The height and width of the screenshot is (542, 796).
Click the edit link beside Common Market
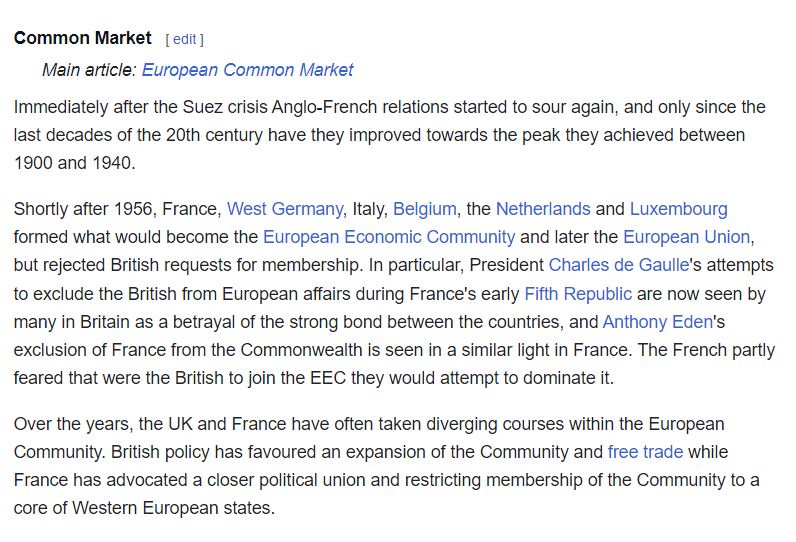tap(184, 39)
